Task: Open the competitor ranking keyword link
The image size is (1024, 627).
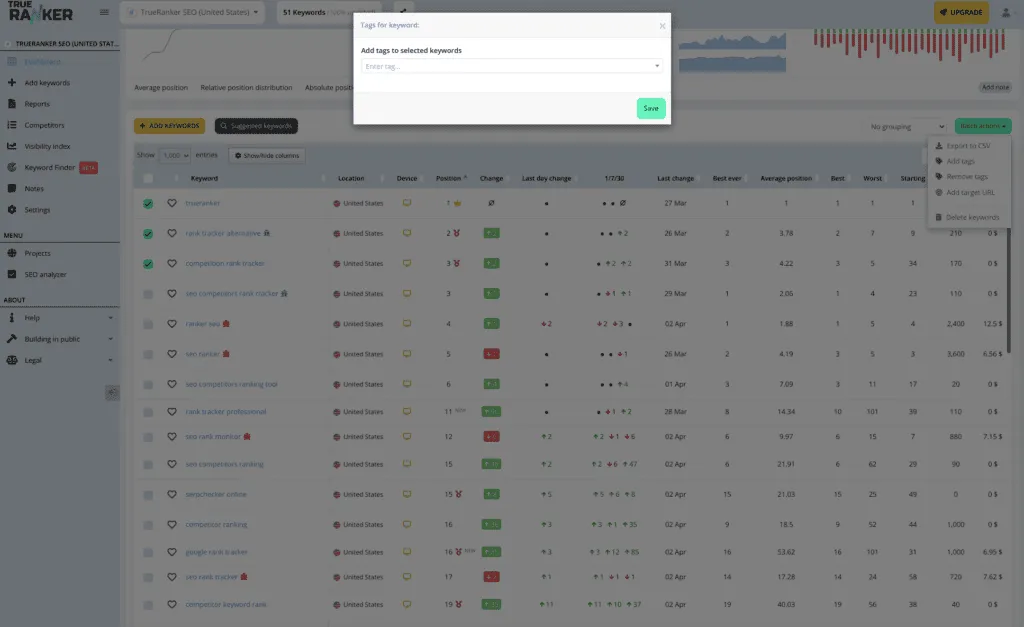Action: (x=216, y=524)
